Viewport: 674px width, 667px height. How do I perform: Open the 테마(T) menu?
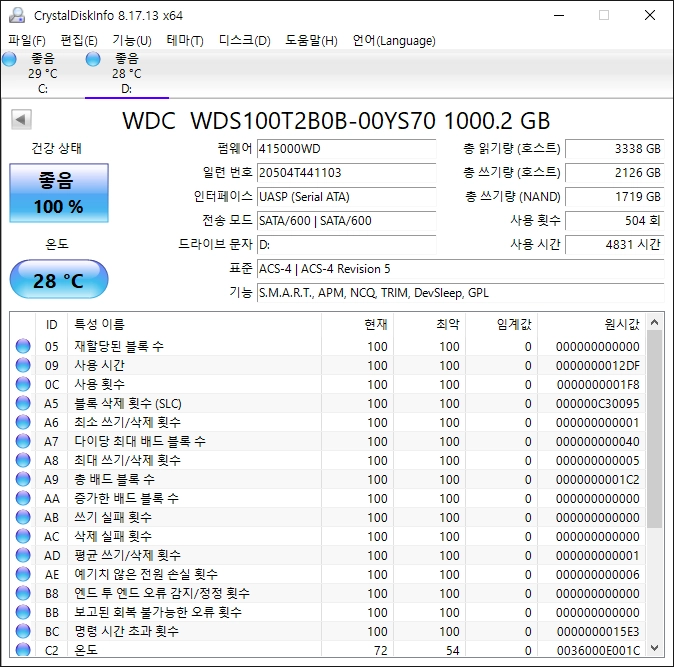185,41
